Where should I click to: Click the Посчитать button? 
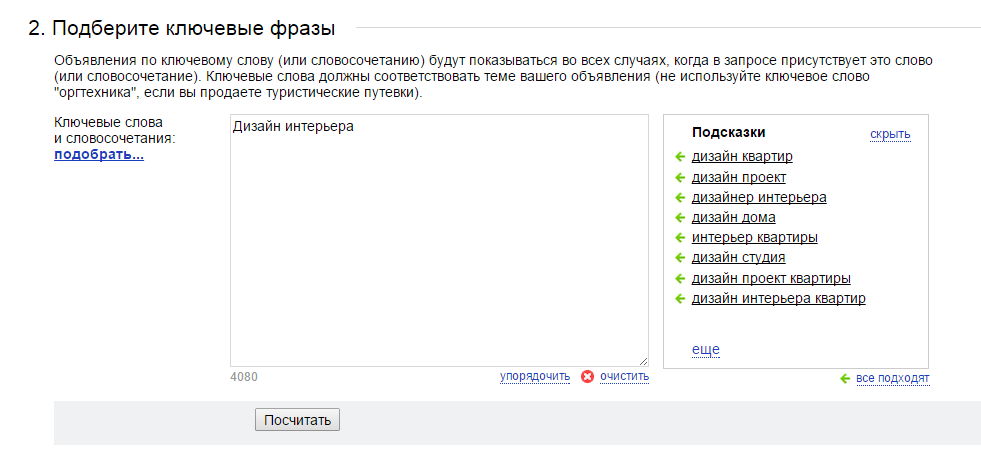point(297,420)
